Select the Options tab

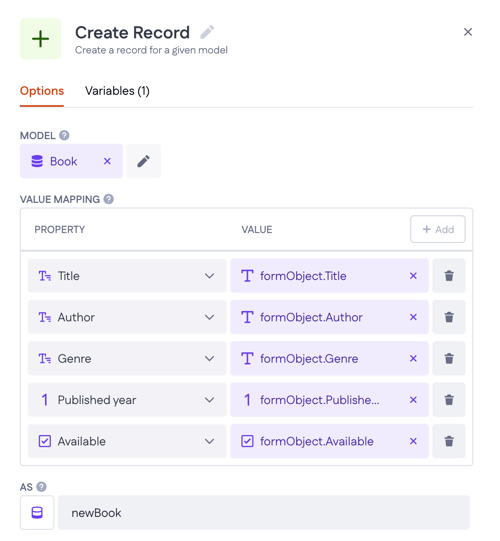pos(42,91)
